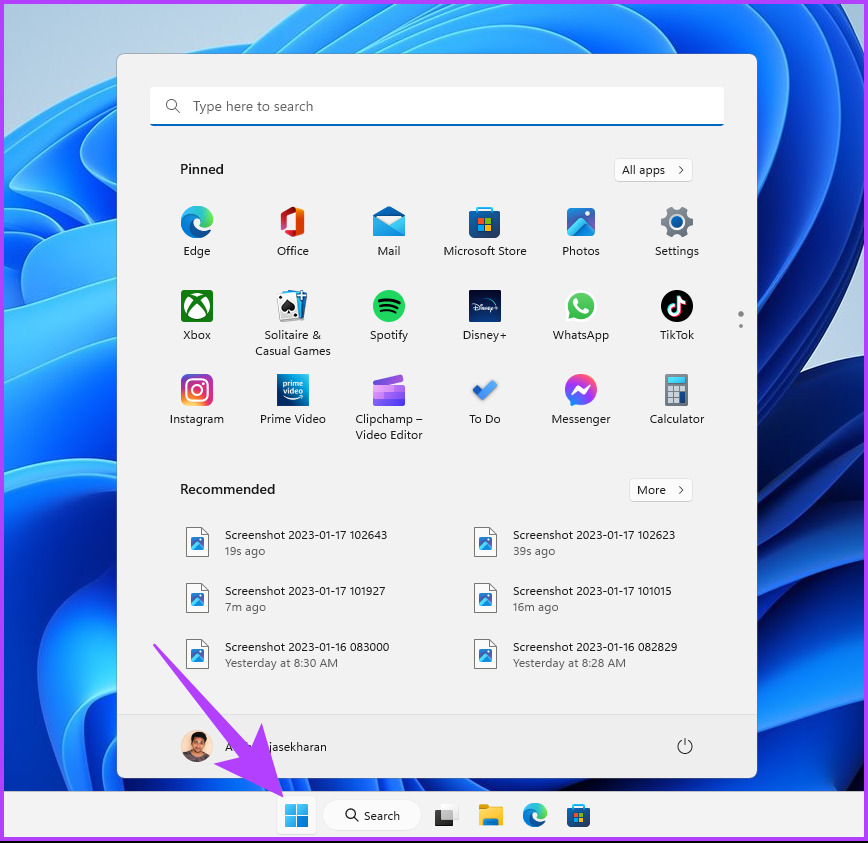The image size is (868, 843).
Task: Open Windows Settings from pinned apps
Action: 676,223
